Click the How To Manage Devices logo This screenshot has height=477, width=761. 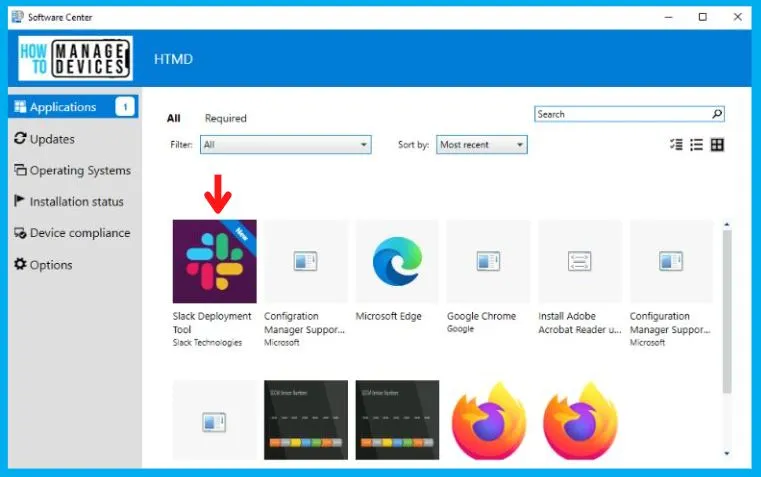pyautogui.click(x=75, y=58)
